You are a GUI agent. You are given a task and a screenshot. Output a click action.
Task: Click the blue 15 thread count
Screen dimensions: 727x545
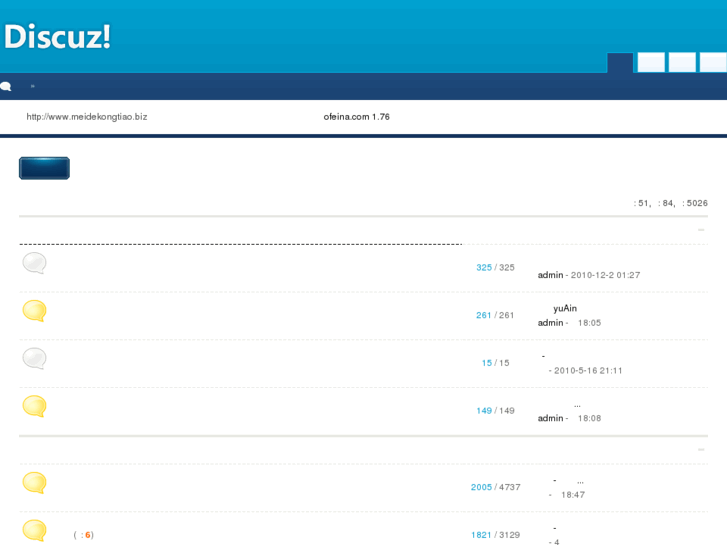coord(486,363)
